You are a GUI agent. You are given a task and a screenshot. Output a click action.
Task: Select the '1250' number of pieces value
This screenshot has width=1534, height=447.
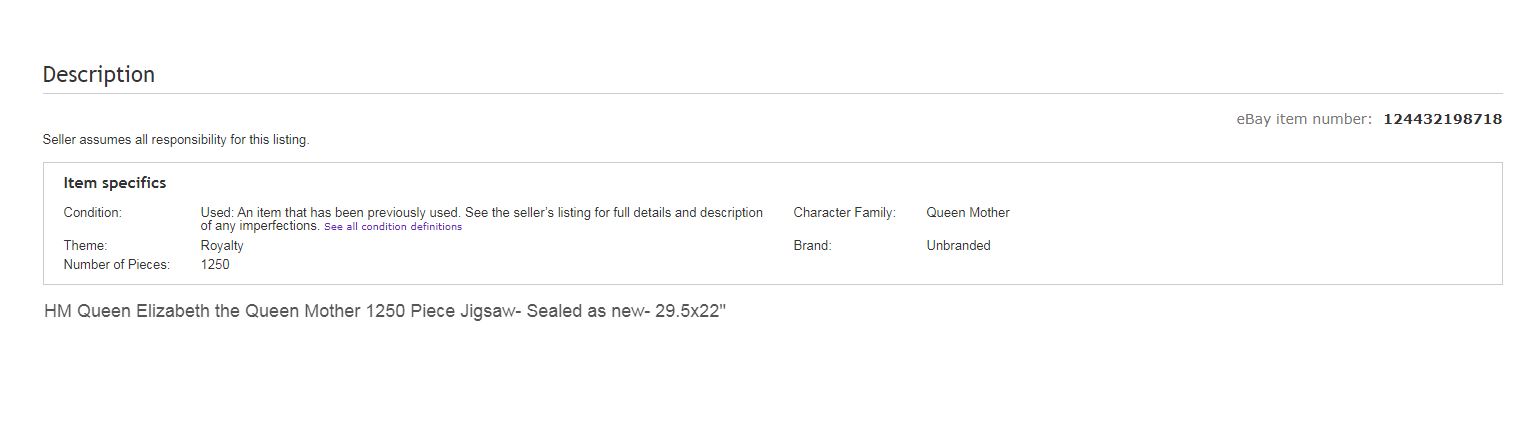(215, 265)
